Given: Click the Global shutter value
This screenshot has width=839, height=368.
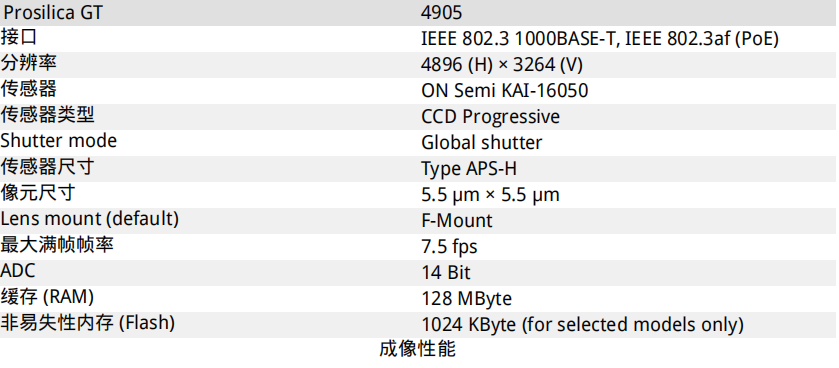Looking at the screenshot, I should coord(482,142).
